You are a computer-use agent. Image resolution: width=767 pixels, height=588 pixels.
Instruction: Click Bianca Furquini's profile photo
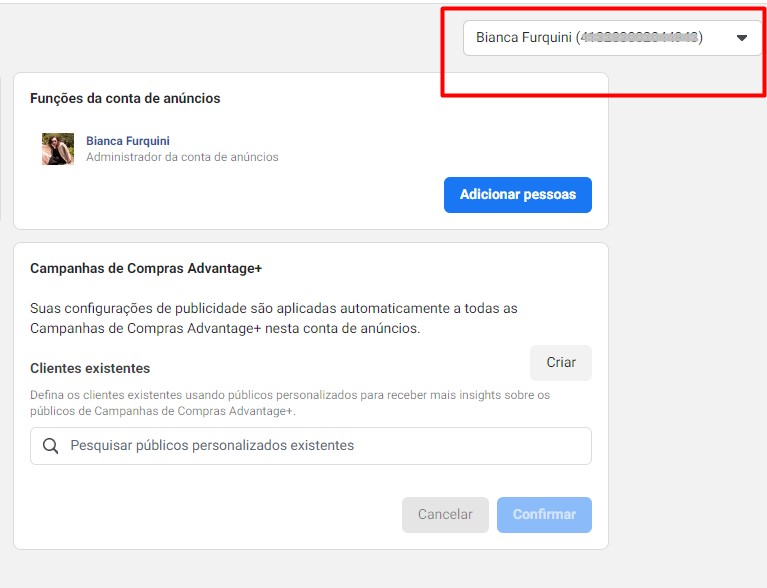(58, 149)
